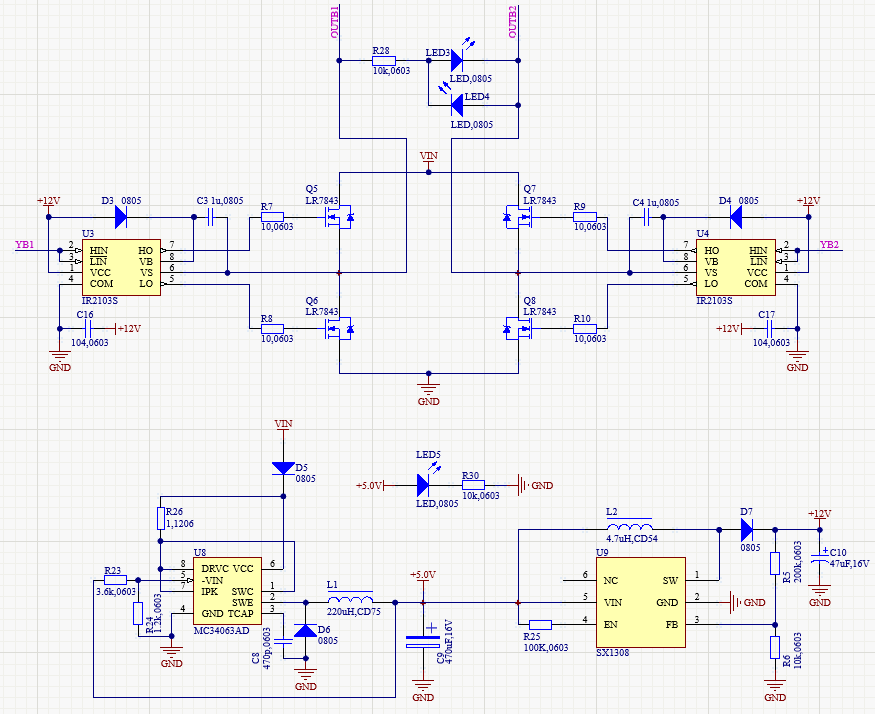
Task: Select MOSFET Q7 LR7843 symbol
Action: 518,217
